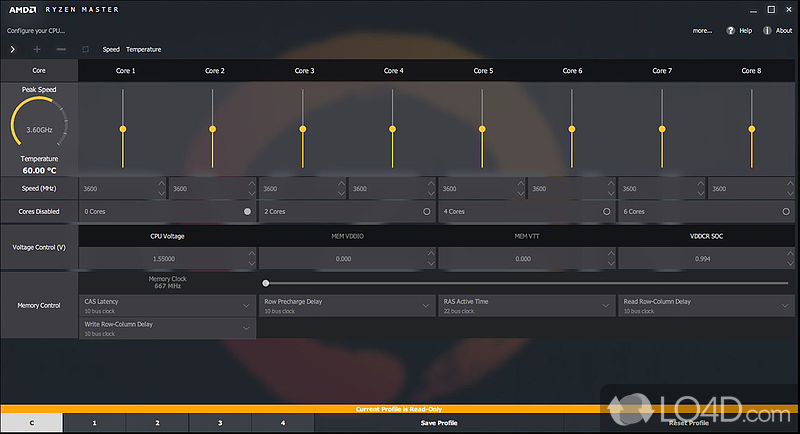Click the square restore icon in toolbar
The height and width of the screenshot is (434, 800).
tap(85, 49)
